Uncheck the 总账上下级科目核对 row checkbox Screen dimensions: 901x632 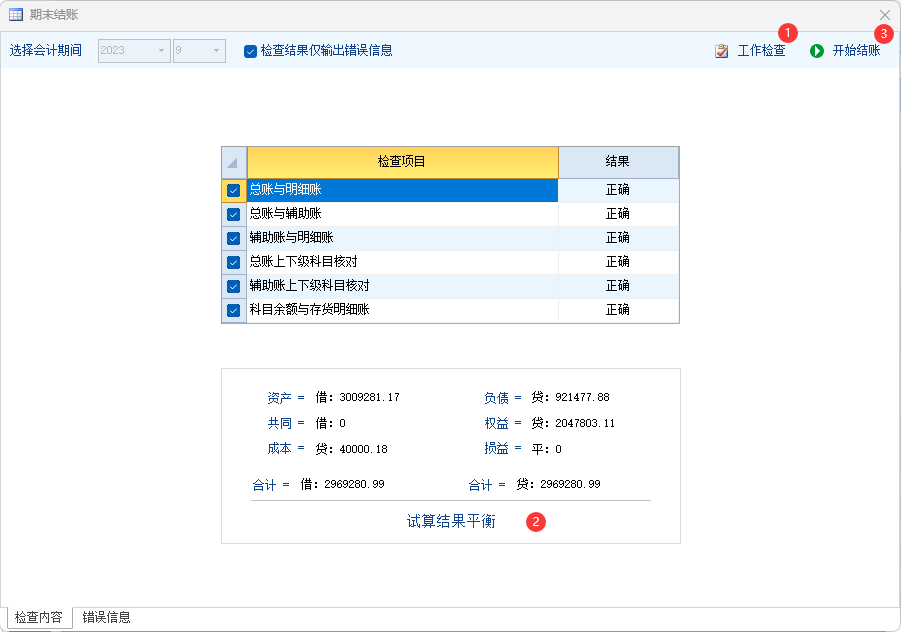(233, 263)
